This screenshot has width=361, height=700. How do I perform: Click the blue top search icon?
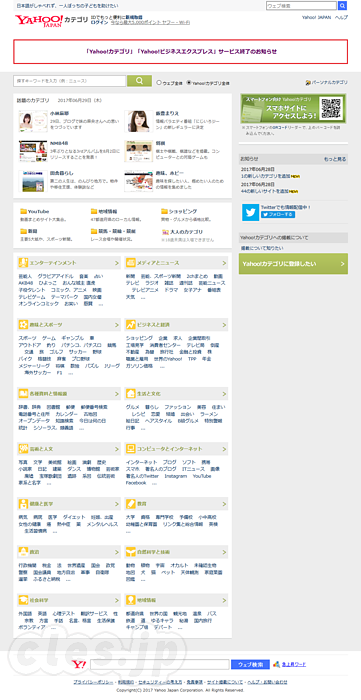tap(342, 6)
